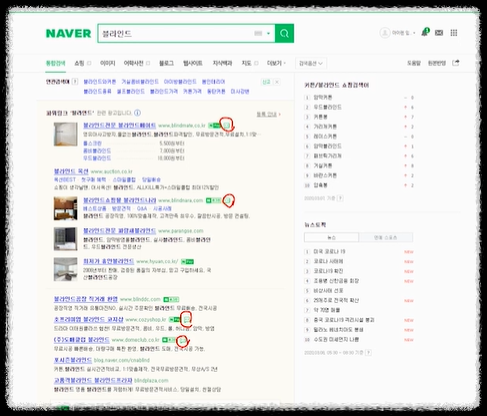The width and height of the screenshot is (487, 416).
Task: Open talk chat icon for www.cozyshop.kr
Action: coord(186,319)
